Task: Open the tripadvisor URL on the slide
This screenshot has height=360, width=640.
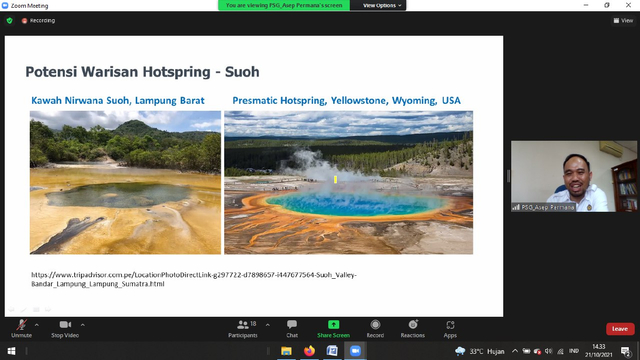Action: tap(194, 279)
